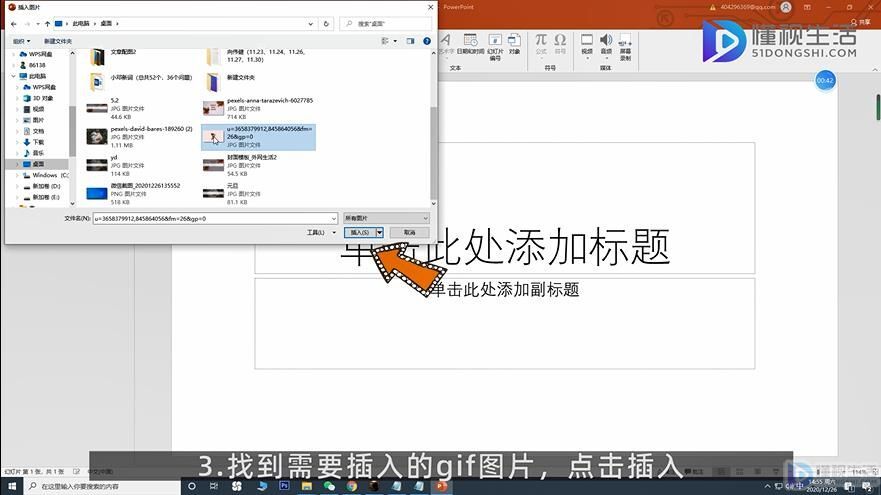Click 符号 omega symbol icon in ribbon
The height and width of the screenshot is (495, 881).
pyautogui.click(x=560, y=44)
